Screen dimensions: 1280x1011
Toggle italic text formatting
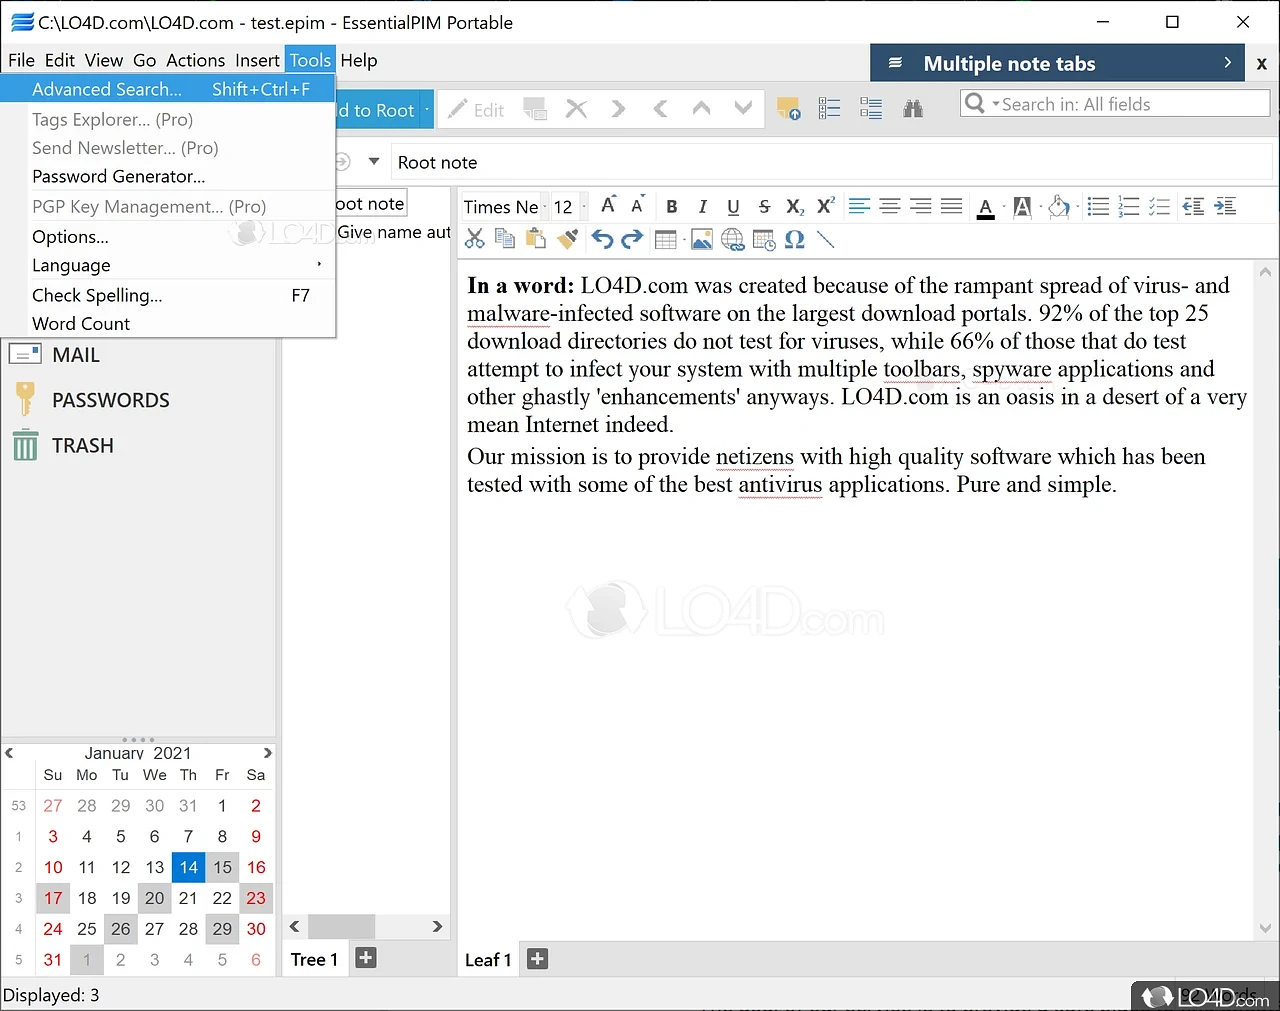702,207
